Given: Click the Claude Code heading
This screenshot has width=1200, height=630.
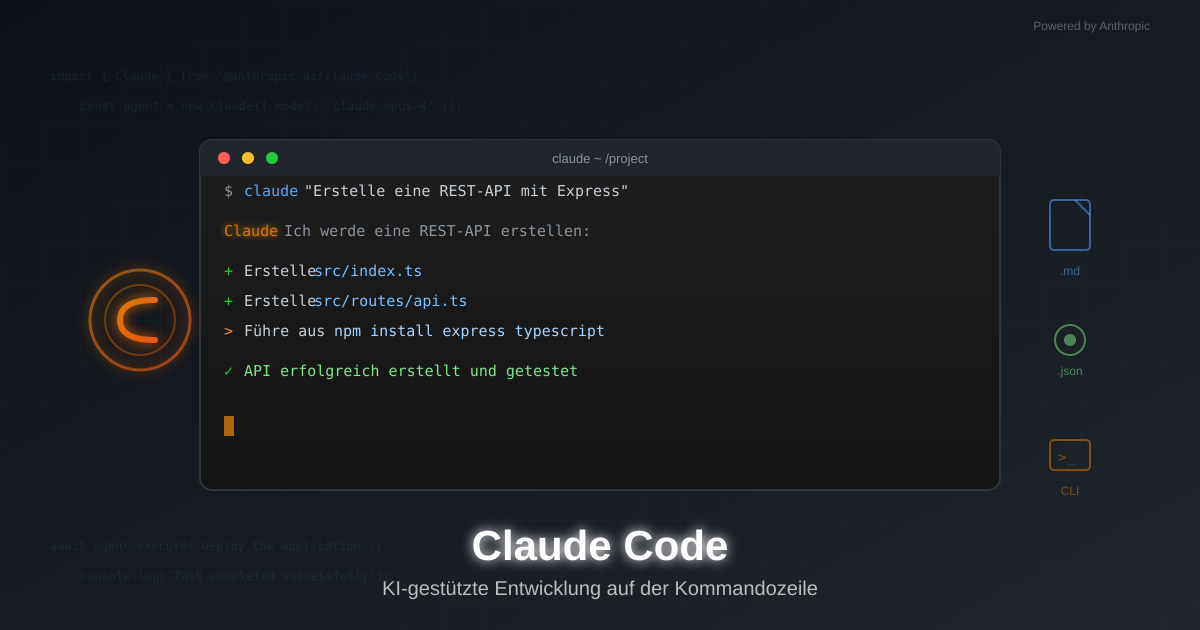Looking at the screenshot, I should 599,546.
